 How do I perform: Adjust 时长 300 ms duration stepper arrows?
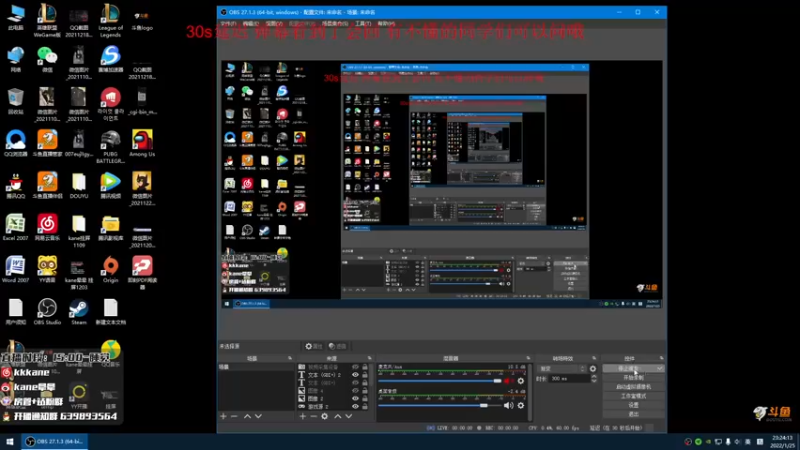pos(594,379)
